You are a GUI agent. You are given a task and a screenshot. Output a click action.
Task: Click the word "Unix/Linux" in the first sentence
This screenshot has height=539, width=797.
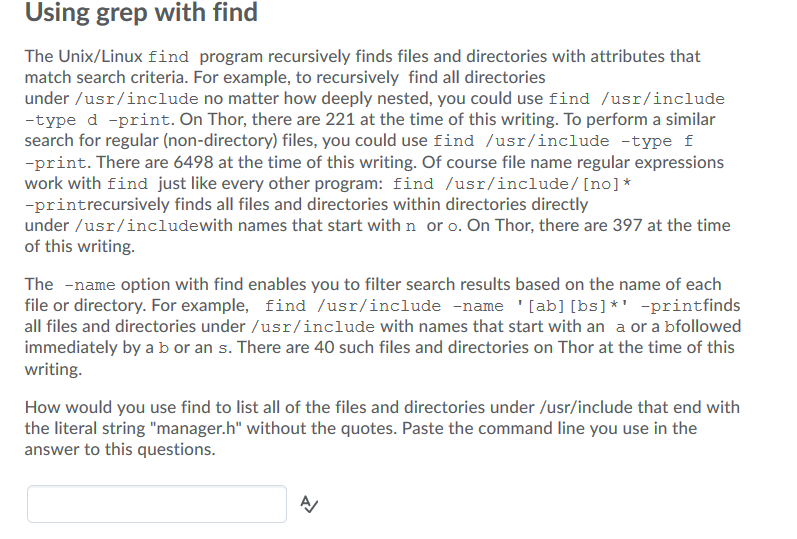click(x=101, y=56)
